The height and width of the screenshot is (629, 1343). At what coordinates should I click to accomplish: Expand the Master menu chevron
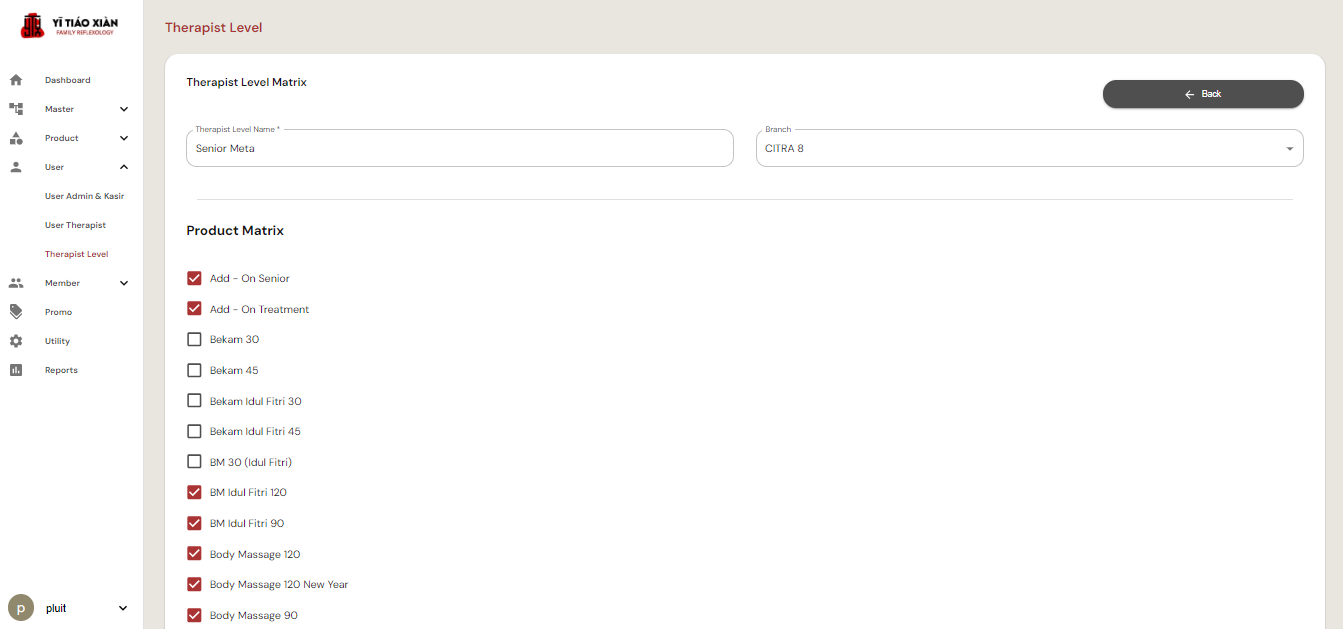click(124, 109)
